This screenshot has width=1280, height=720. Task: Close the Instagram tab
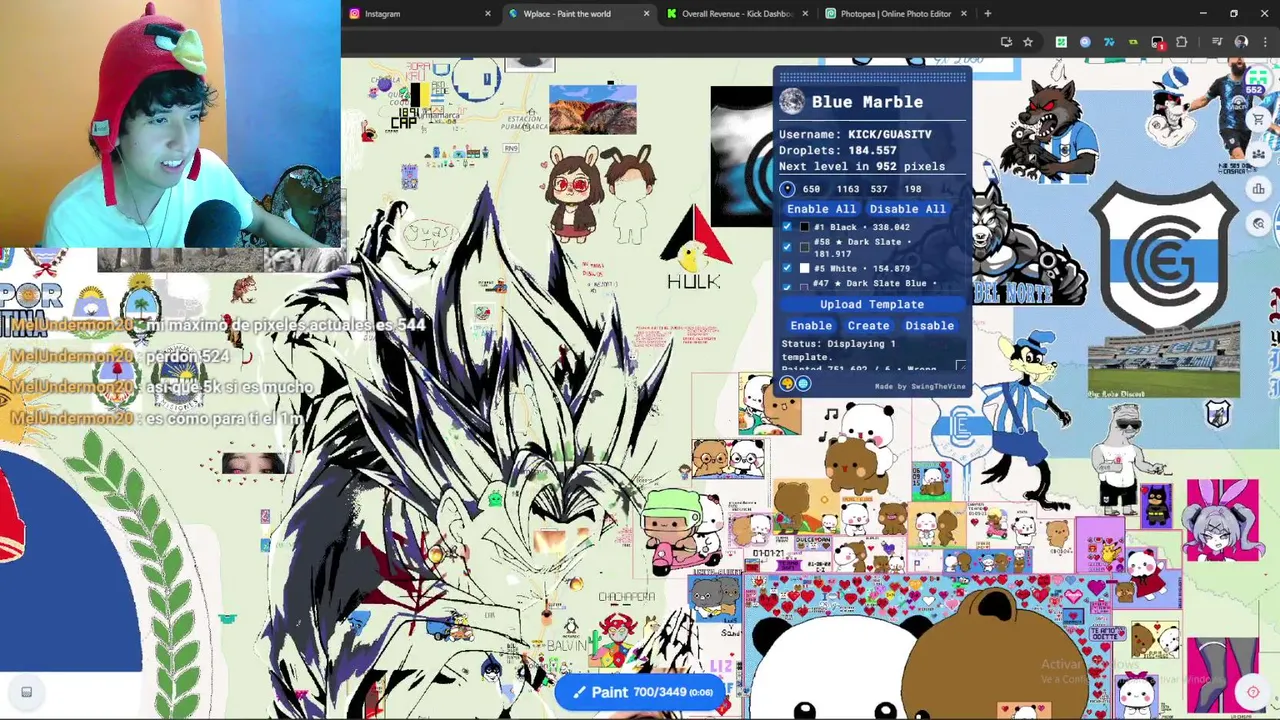[x=488, y=14]
